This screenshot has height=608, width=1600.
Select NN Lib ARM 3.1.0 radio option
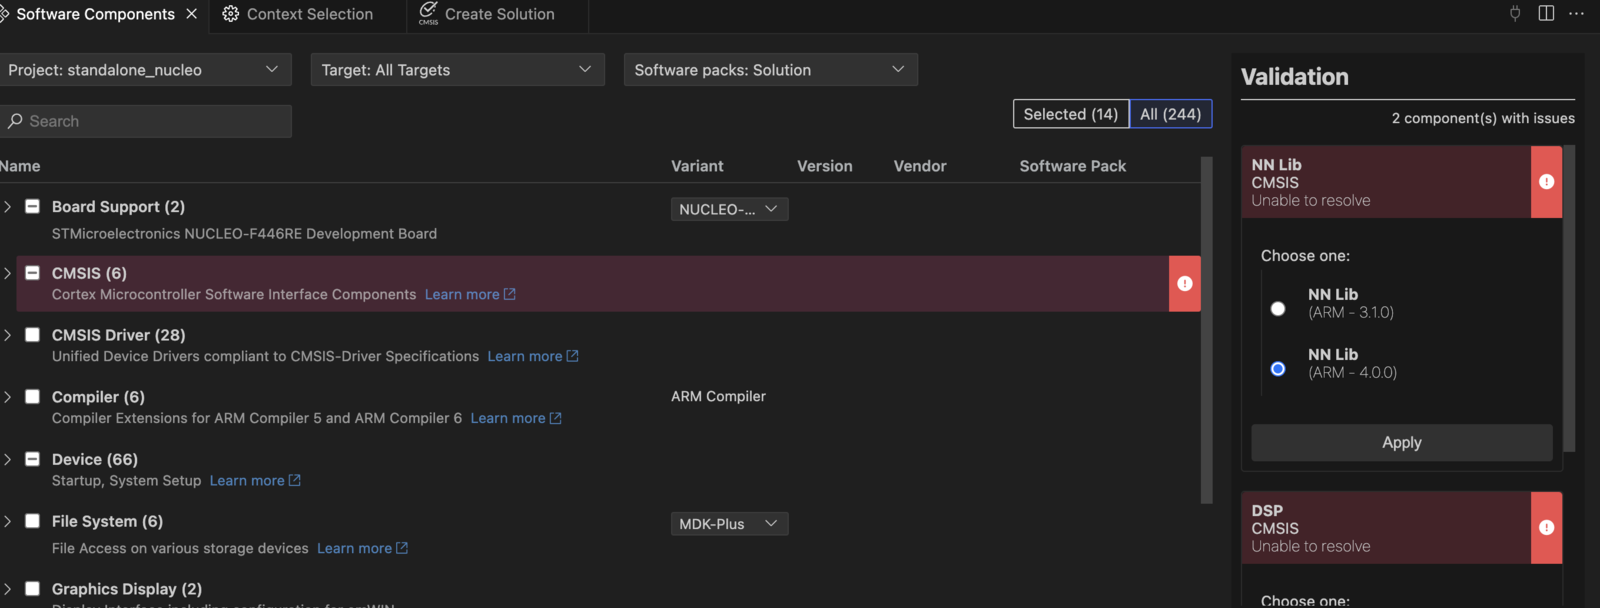point(1278,309)
